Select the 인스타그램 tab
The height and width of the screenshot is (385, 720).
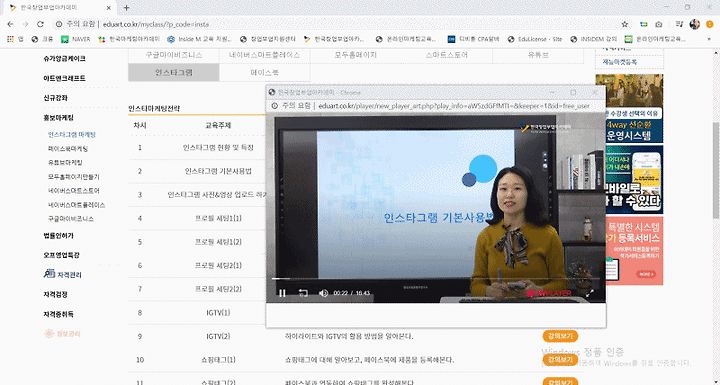click(x=174, y=73)
